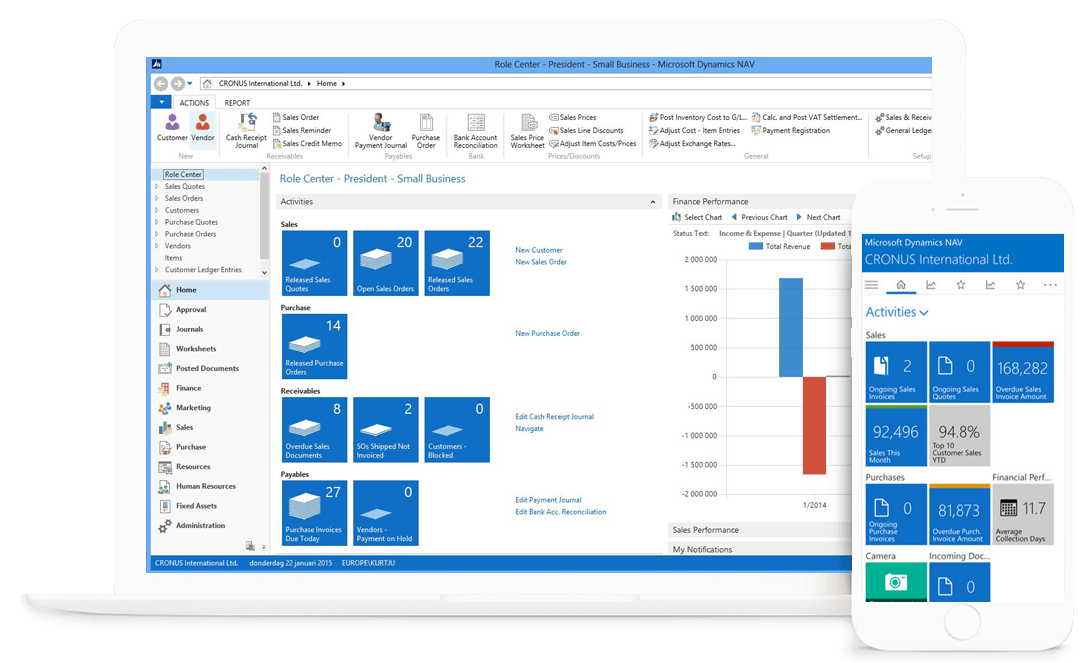Open the navigation history dropdown beside Forward
The image size is (1090, 663).
tap(190, 83)
